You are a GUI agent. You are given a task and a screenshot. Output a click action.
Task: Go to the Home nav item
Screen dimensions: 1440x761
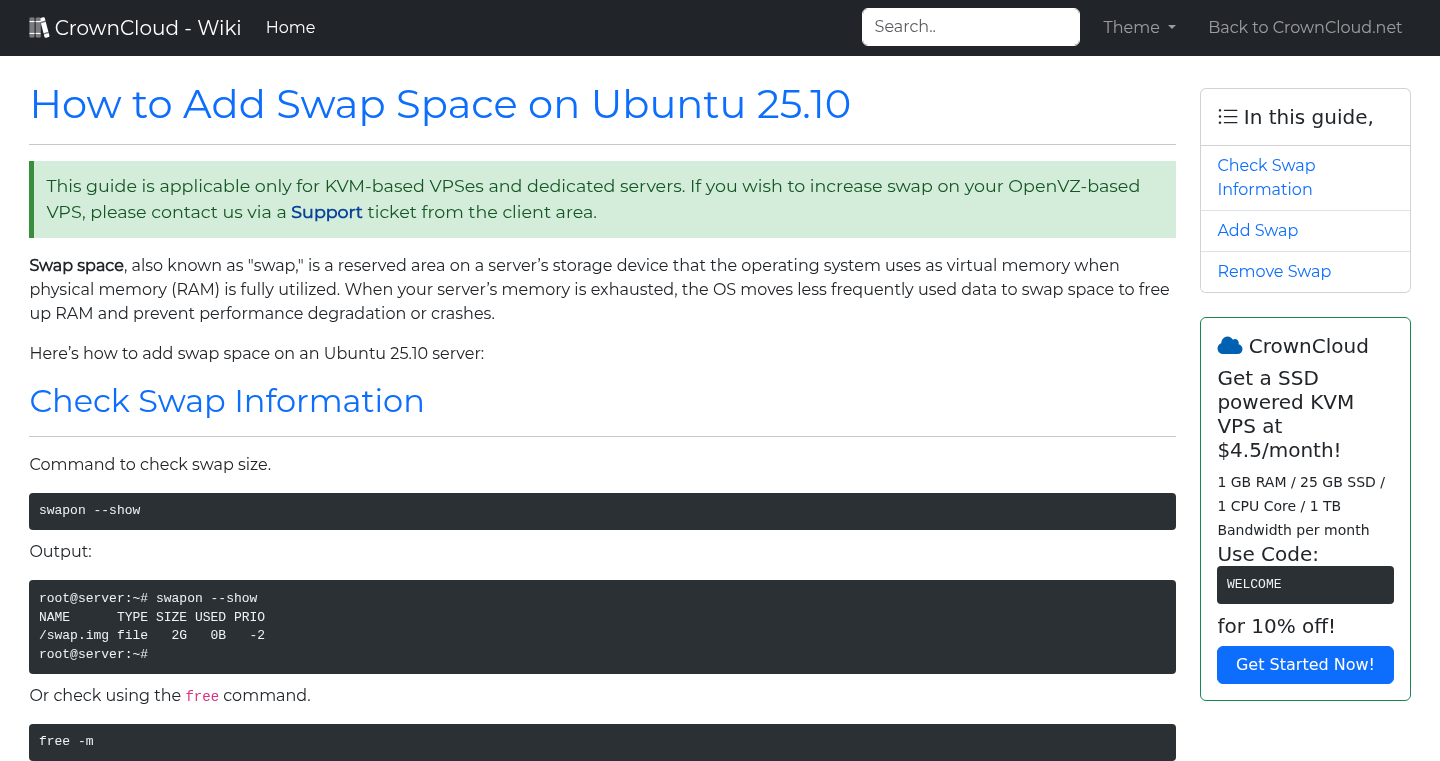point(290,28)
